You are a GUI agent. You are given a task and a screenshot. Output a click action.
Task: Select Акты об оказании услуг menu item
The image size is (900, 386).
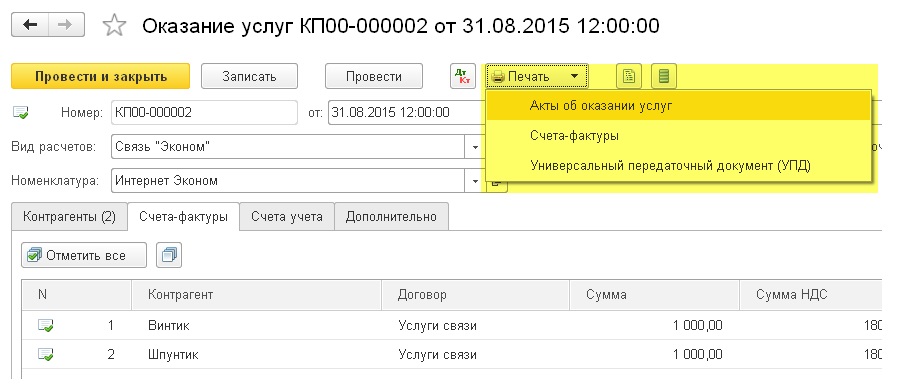click(x=678, y=106)
